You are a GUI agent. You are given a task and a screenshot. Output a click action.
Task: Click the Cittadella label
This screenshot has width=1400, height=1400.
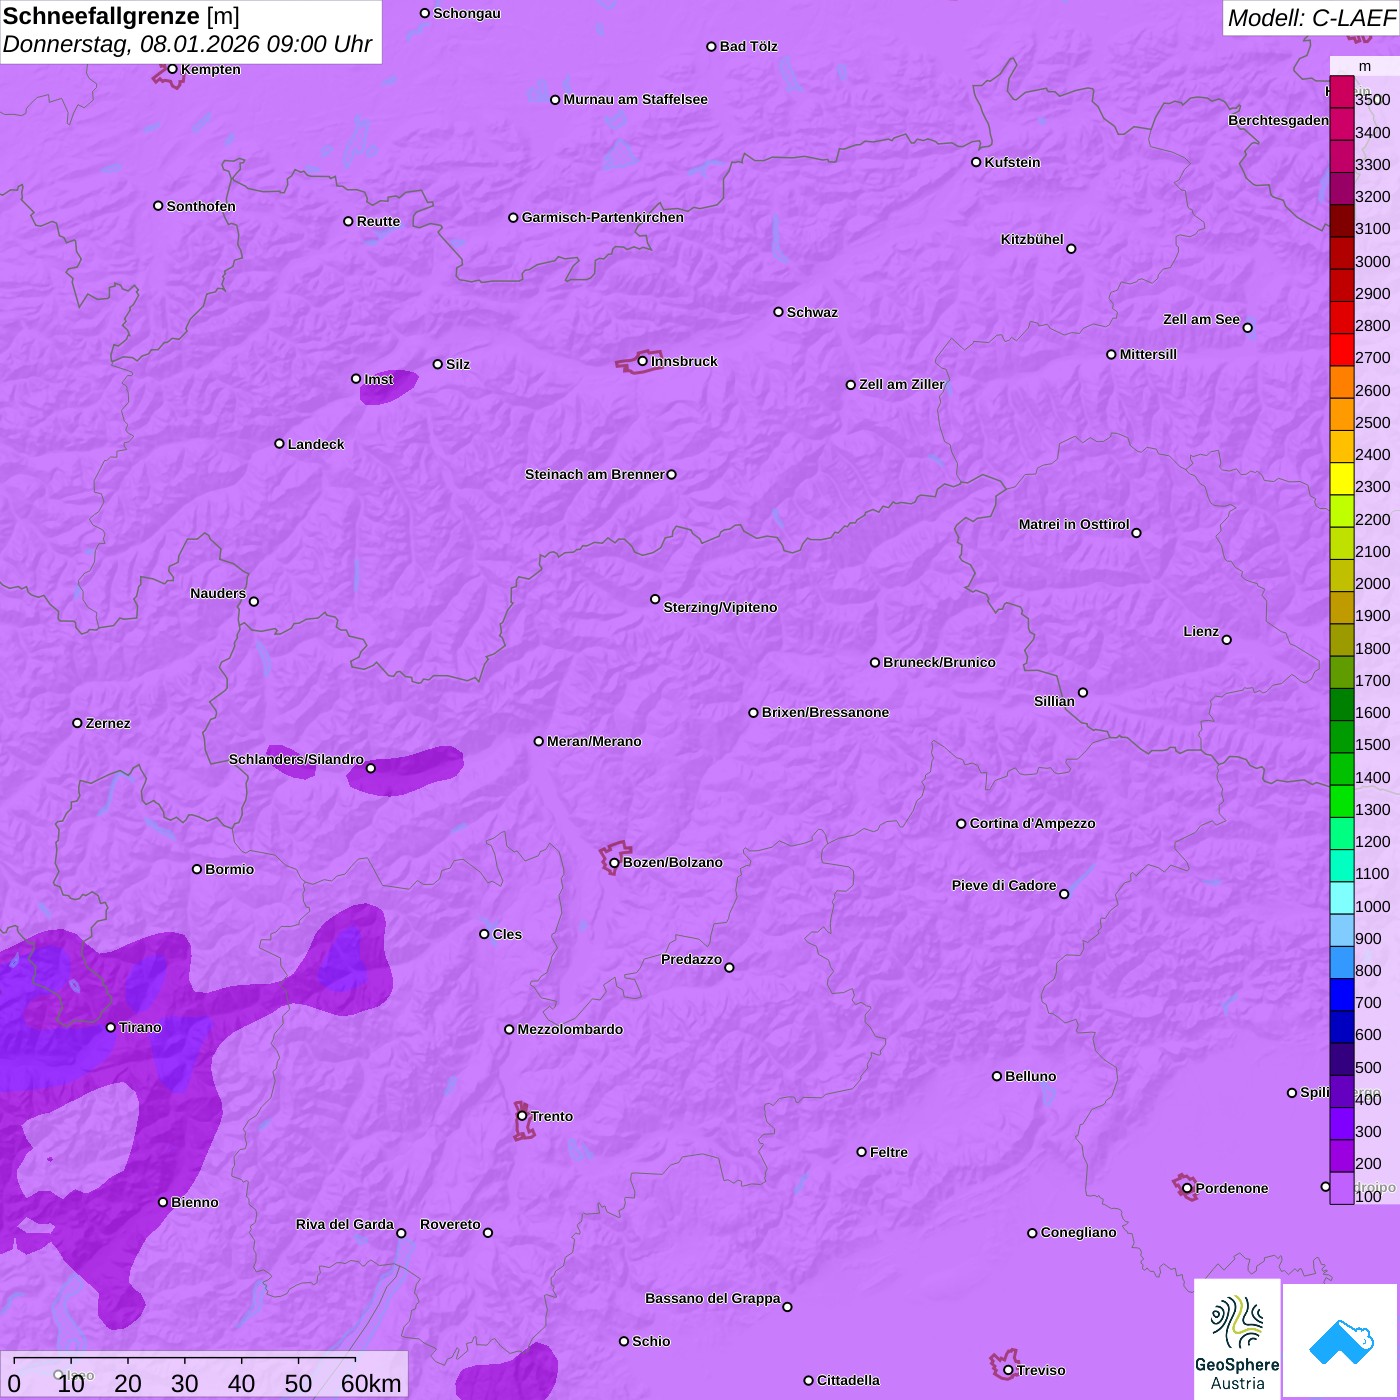848,1380
